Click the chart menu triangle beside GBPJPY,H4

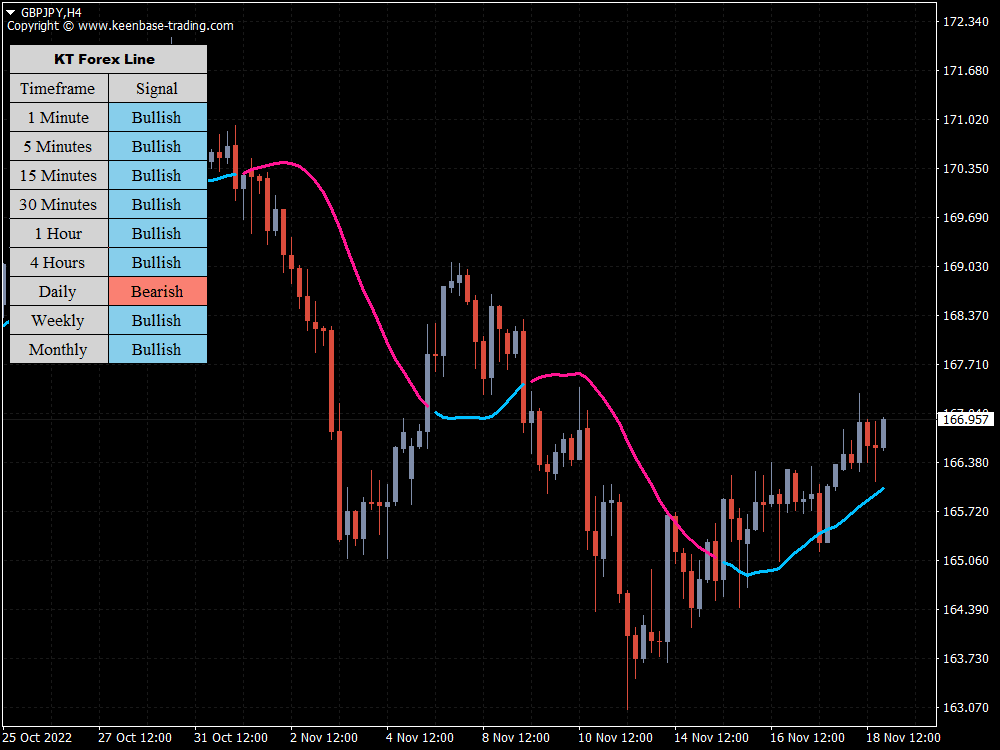pyautogui.click(x=10, y=12)
